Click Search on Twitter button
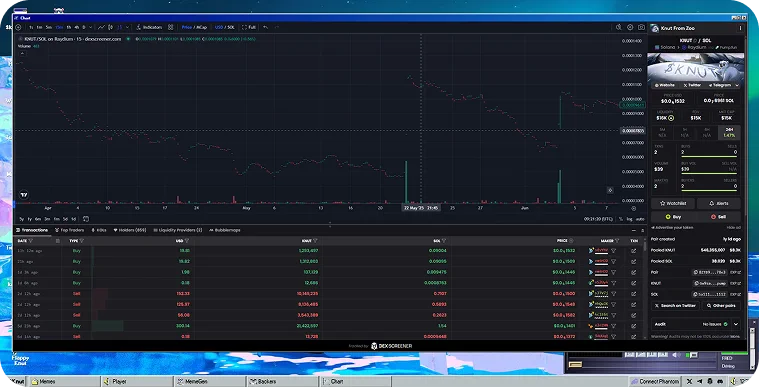Image resolution: width=759 pixels, height=387 pixels. (675, 306)
